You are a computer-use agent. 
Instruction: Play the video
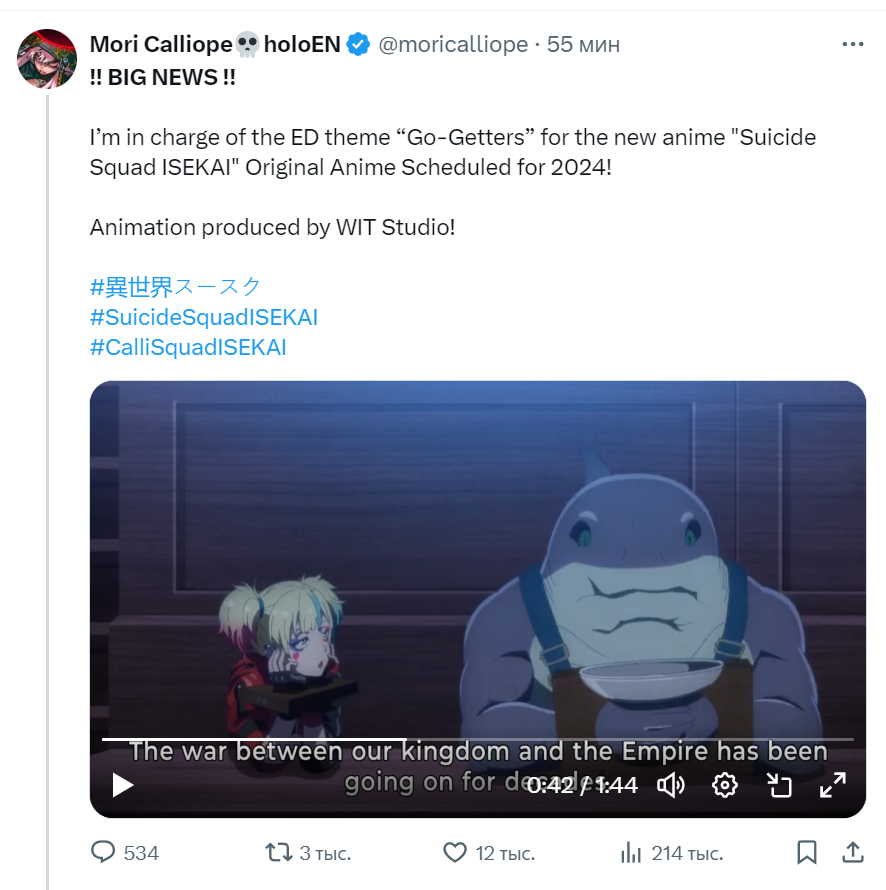[123, 785]
